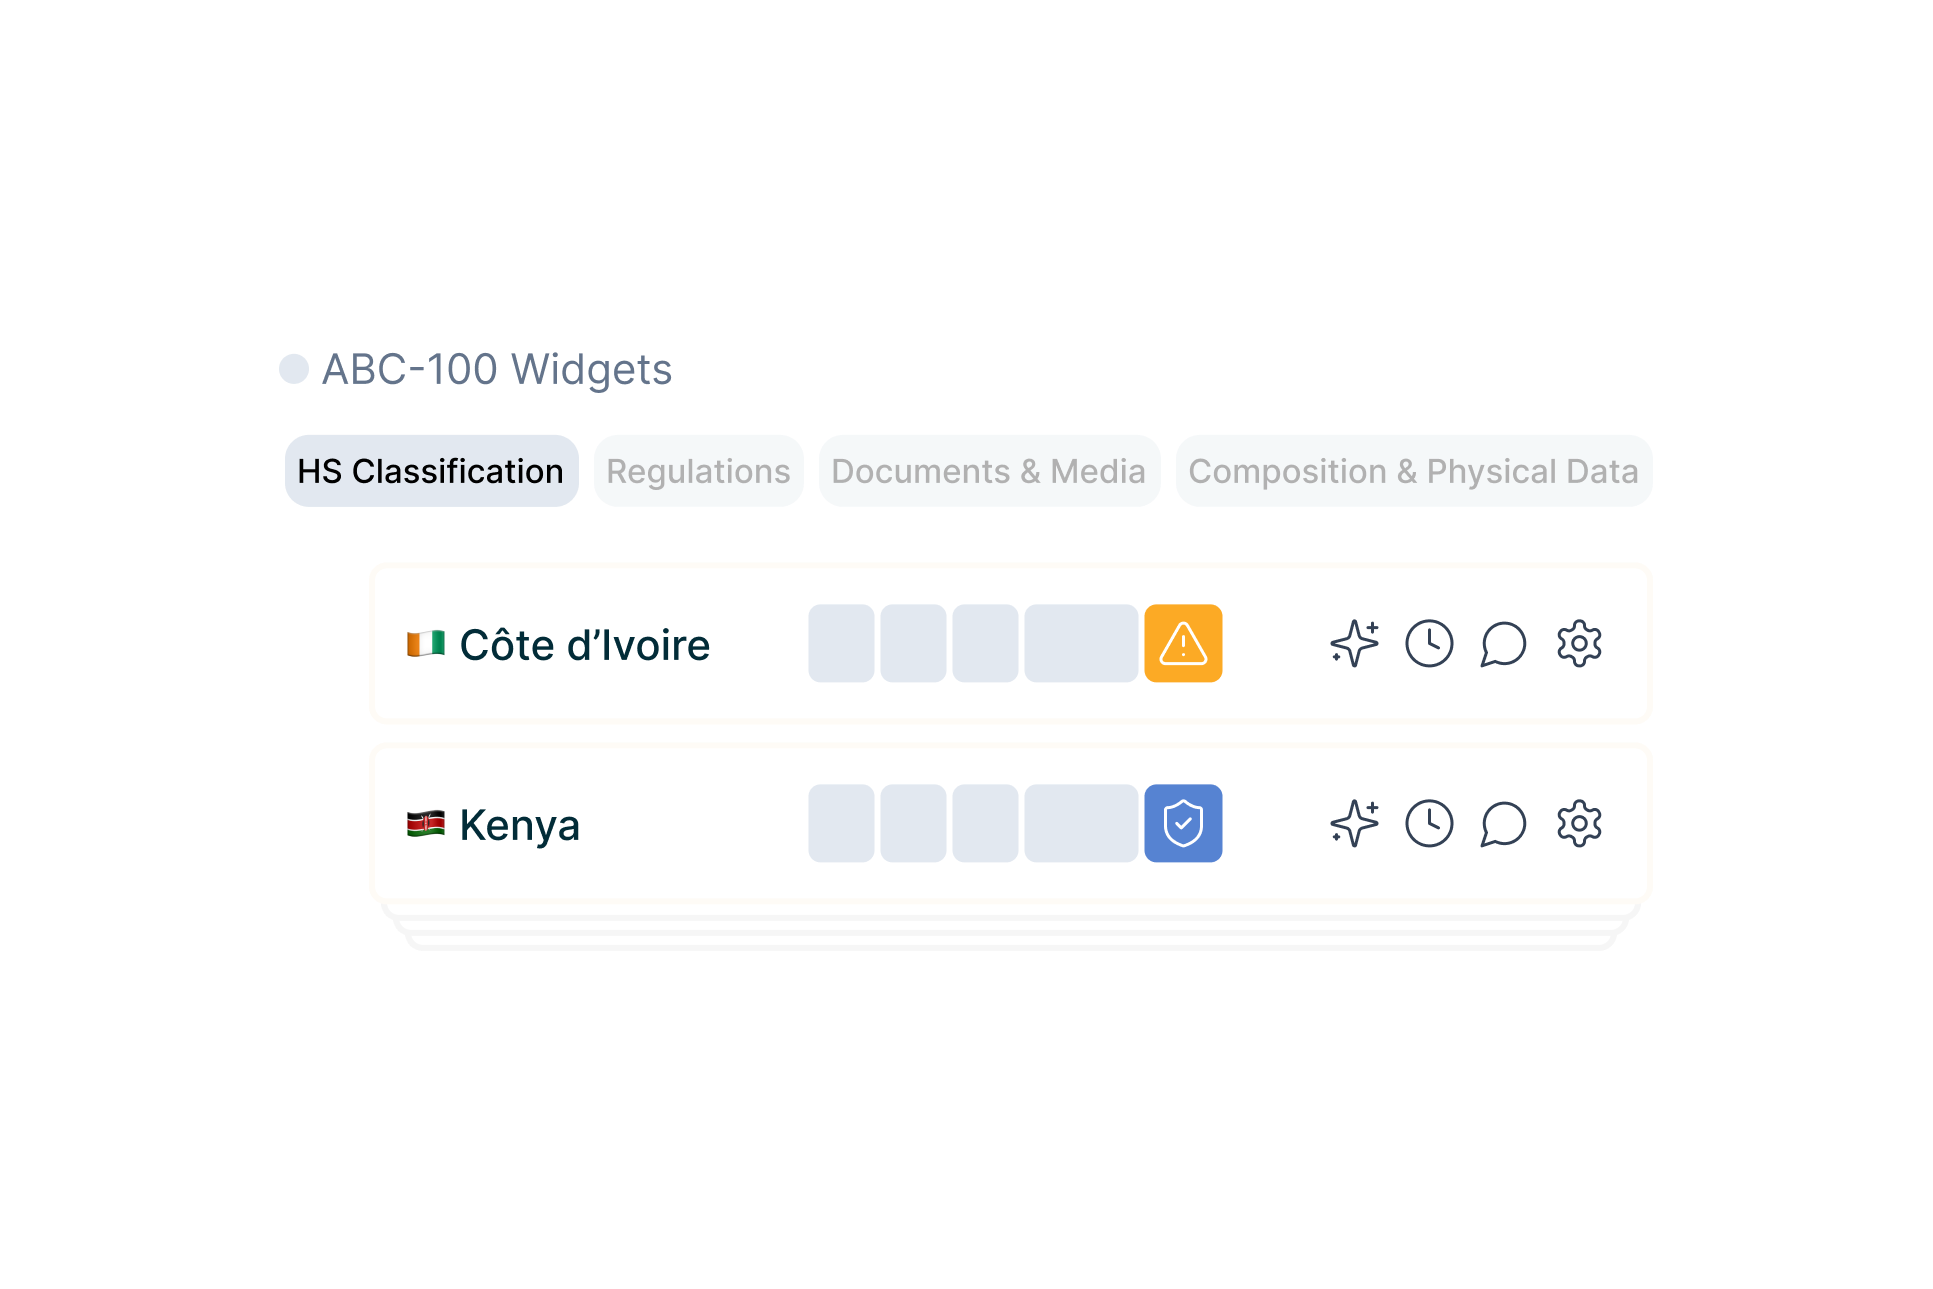This screenshot has width=1933, height=1289.
Task: Toggle Kenya's verified compliance indicator
Action: tap(1184, 824)
